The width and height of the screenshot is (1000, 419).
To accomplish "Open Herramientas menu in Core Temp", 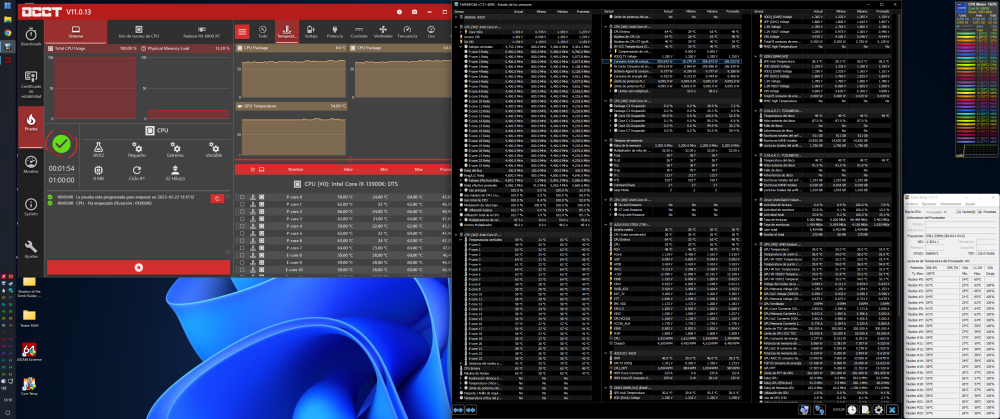I will pos(948,204).
